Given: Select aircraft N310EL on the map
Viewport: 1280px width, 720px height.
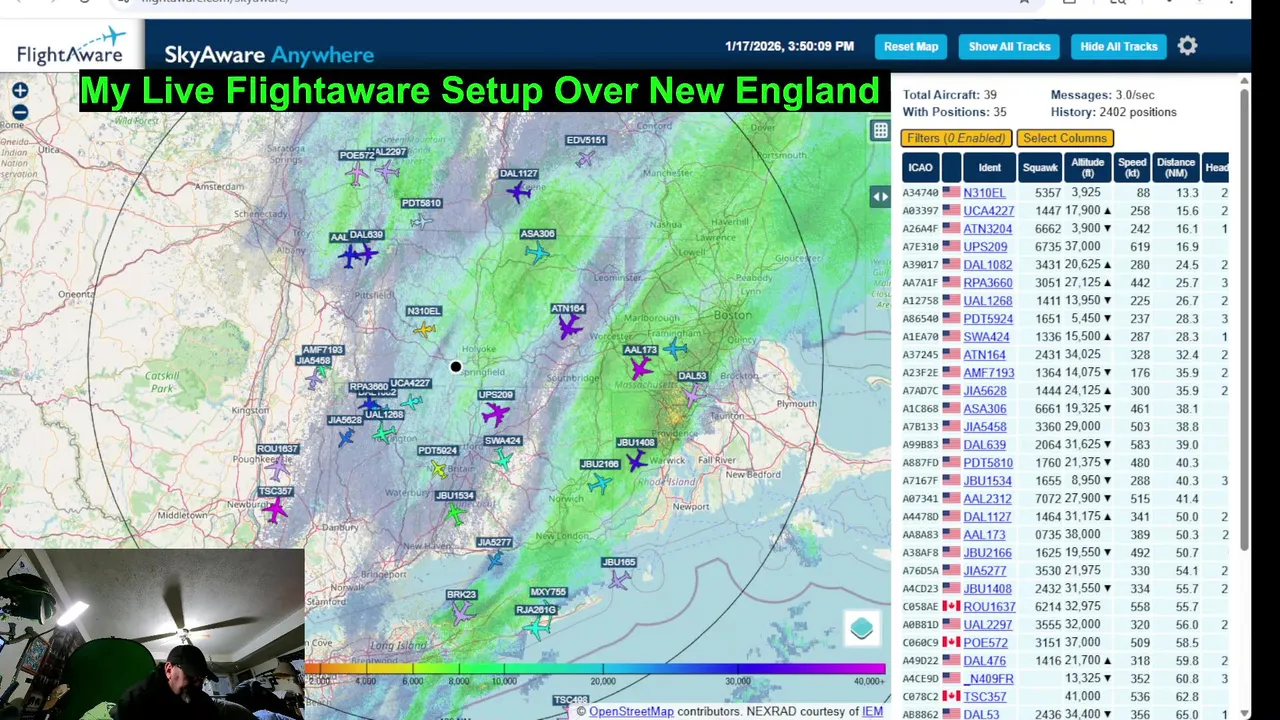Looking at the screenshot, I should tap(425, 330).
